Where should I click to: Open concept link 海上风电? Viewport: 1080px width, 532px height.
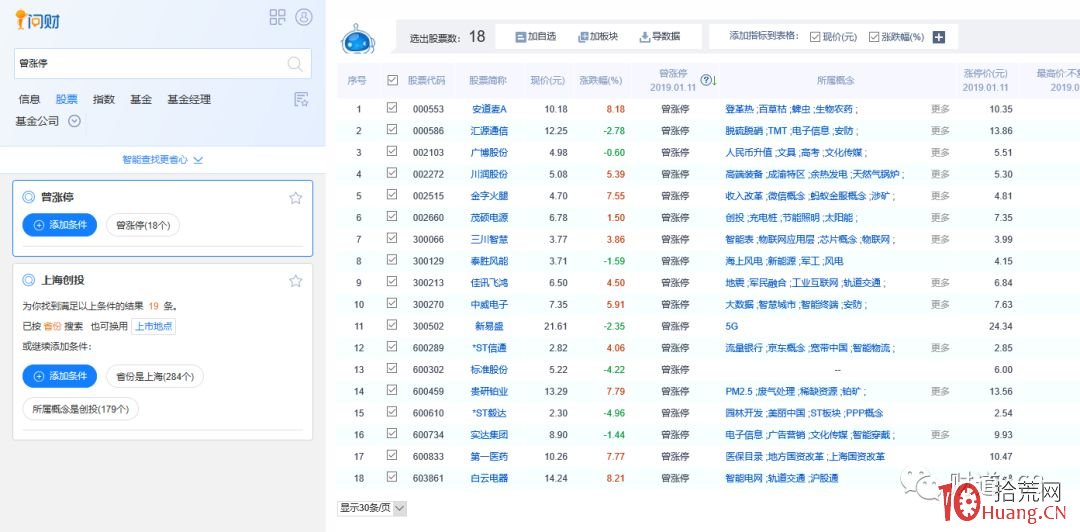click(745, 261)
